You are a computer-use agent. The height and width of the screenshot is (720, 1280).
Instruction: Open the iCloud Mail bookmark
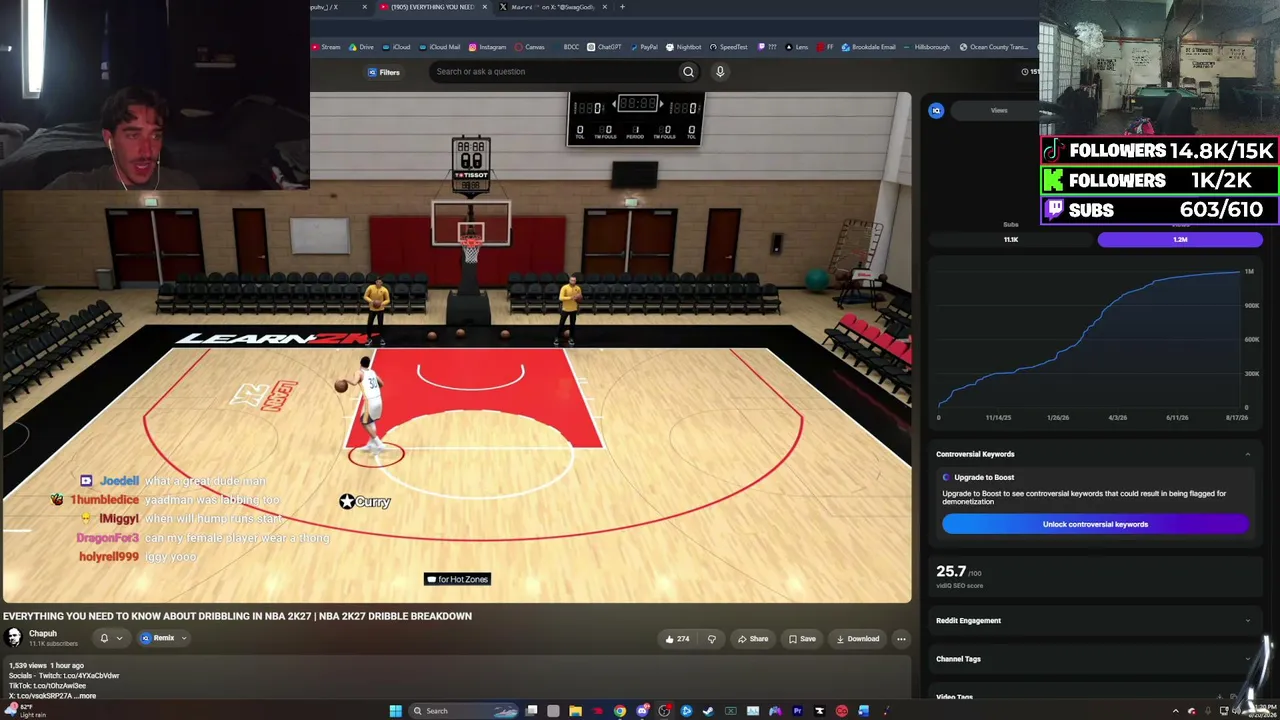pyautogui.click(x=440, y=47)
